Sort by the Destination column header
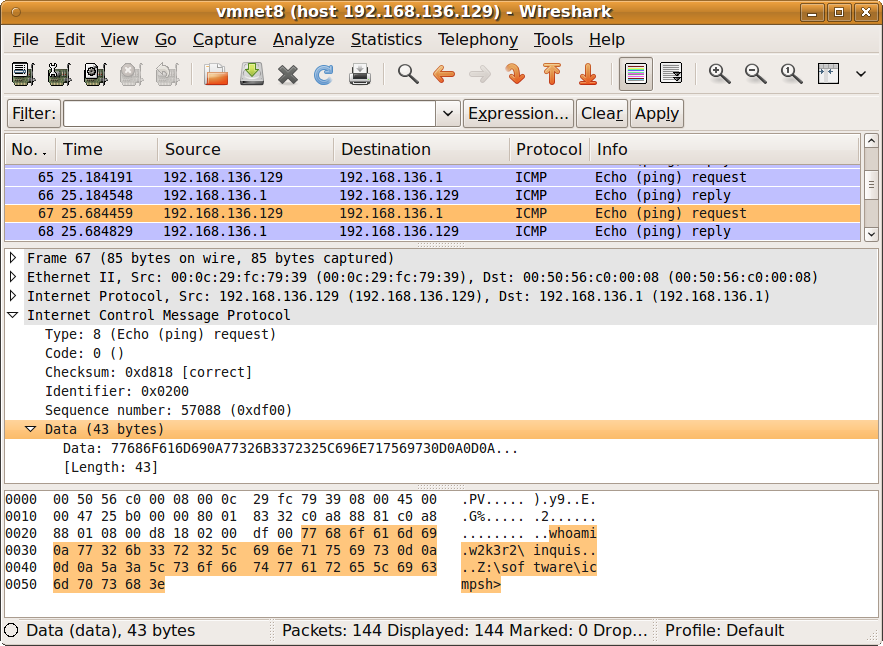 coord(422,149)
